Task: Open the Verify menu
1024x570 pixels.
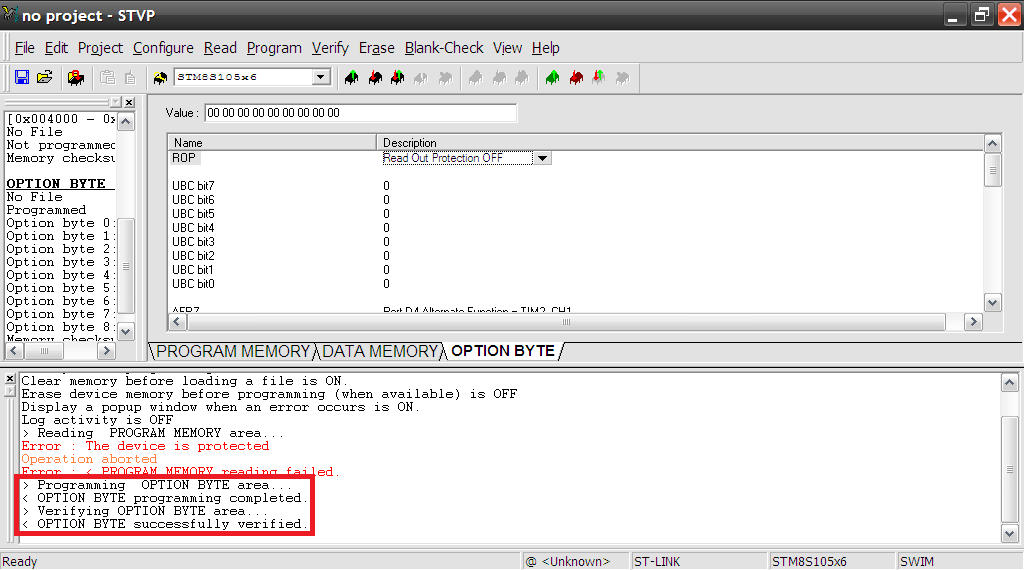Action: click(x=330, y=48)
